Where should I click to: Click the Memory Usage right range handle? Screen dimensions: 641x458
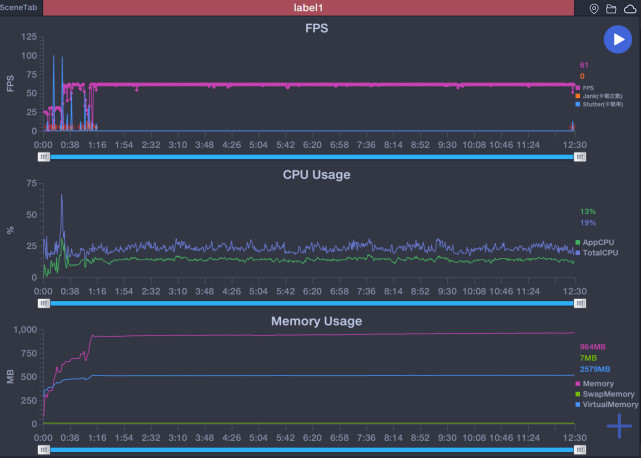[x=580, y=450]
